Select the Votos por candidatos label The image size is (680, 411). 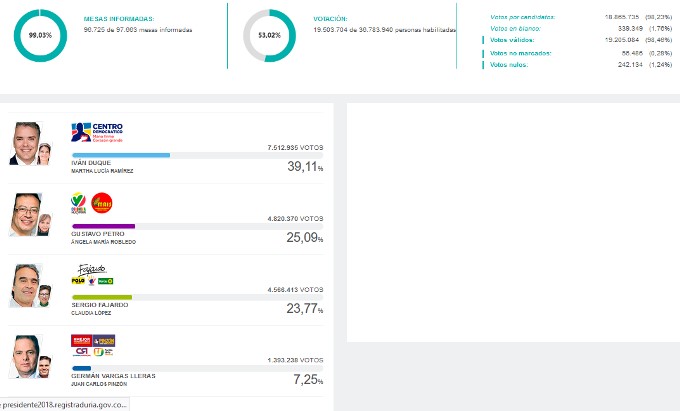pyautogui.click(x=523, y=17)
